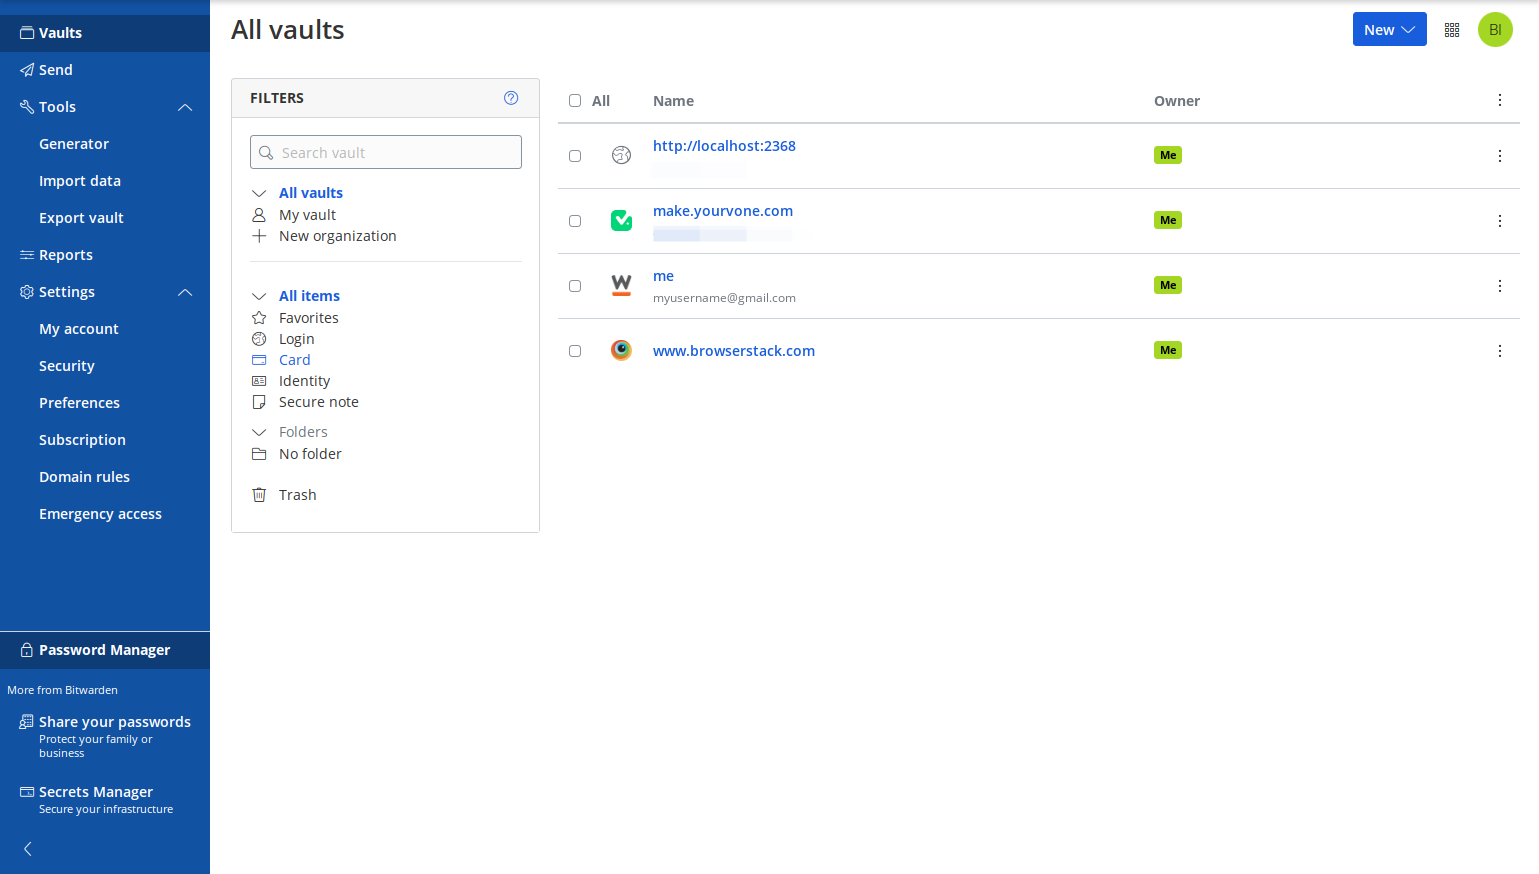Collapse the Tools section chevron
The height and width of the screenshot is (874, 1539).
pyautogui.click(x=185, y=107)
